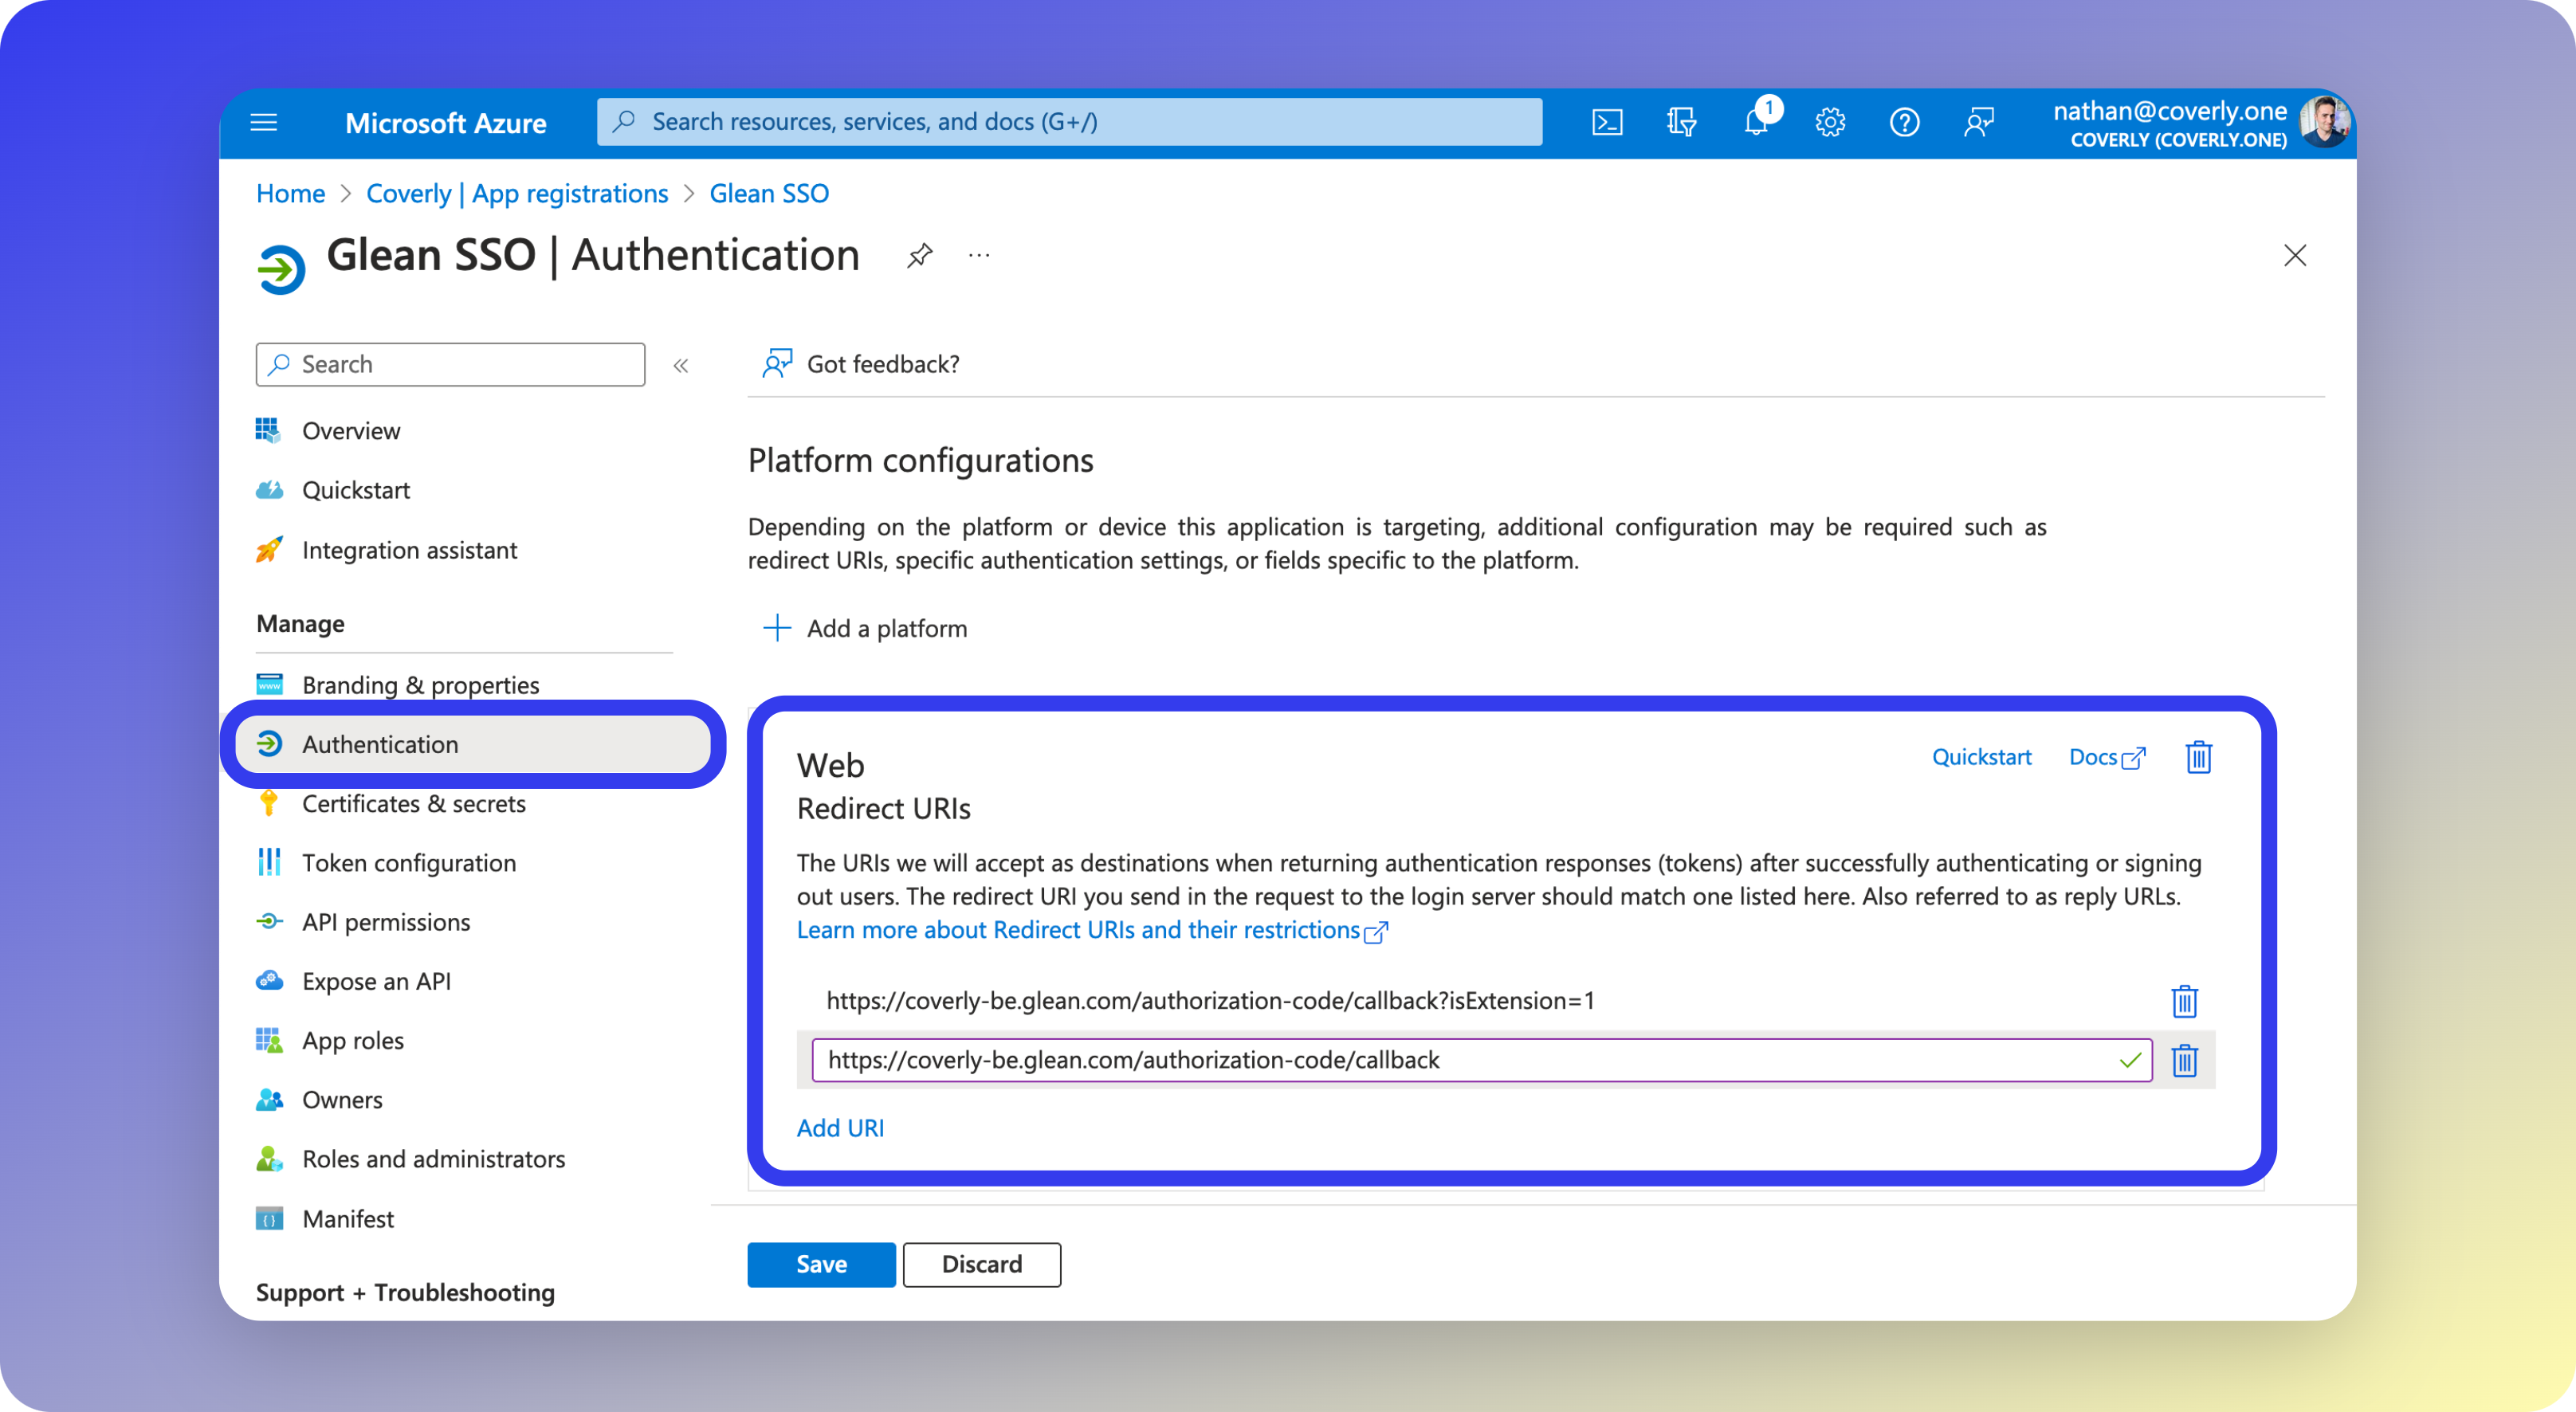Open Certificates & secrets menu item

click(x=413, y=803)
